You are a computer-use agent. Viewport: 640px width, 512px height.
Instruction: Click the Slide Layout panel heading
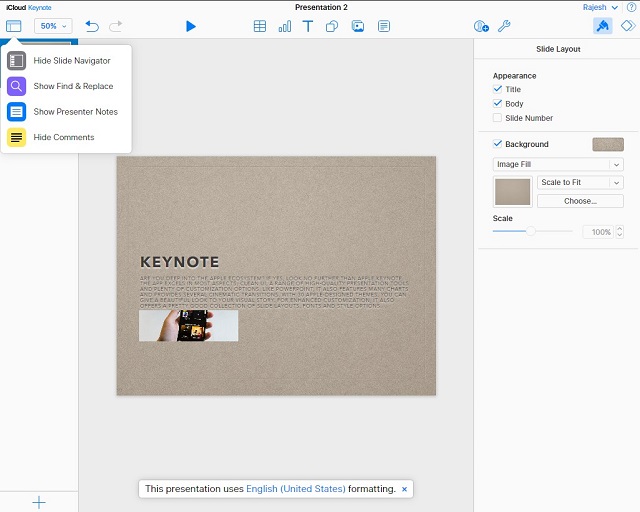pyautogui.click(x=558, y=49)
